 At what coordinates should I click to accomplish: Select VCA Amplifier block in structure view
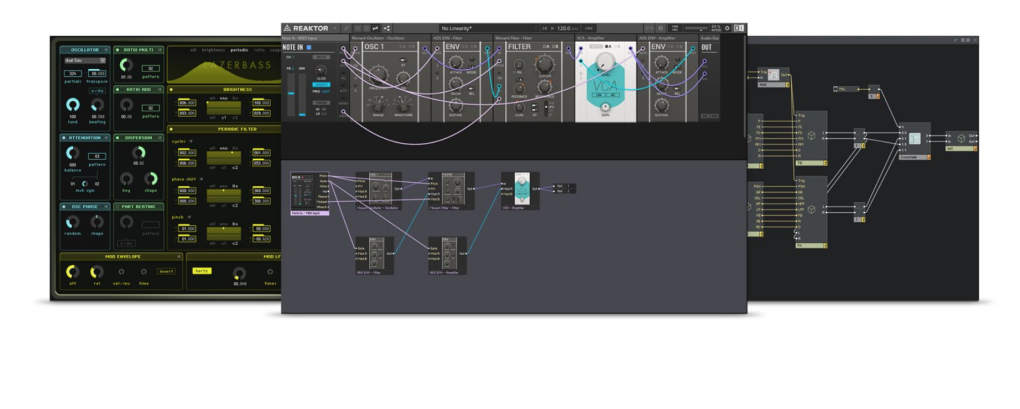pyautogui.click(x=520, y=191)
